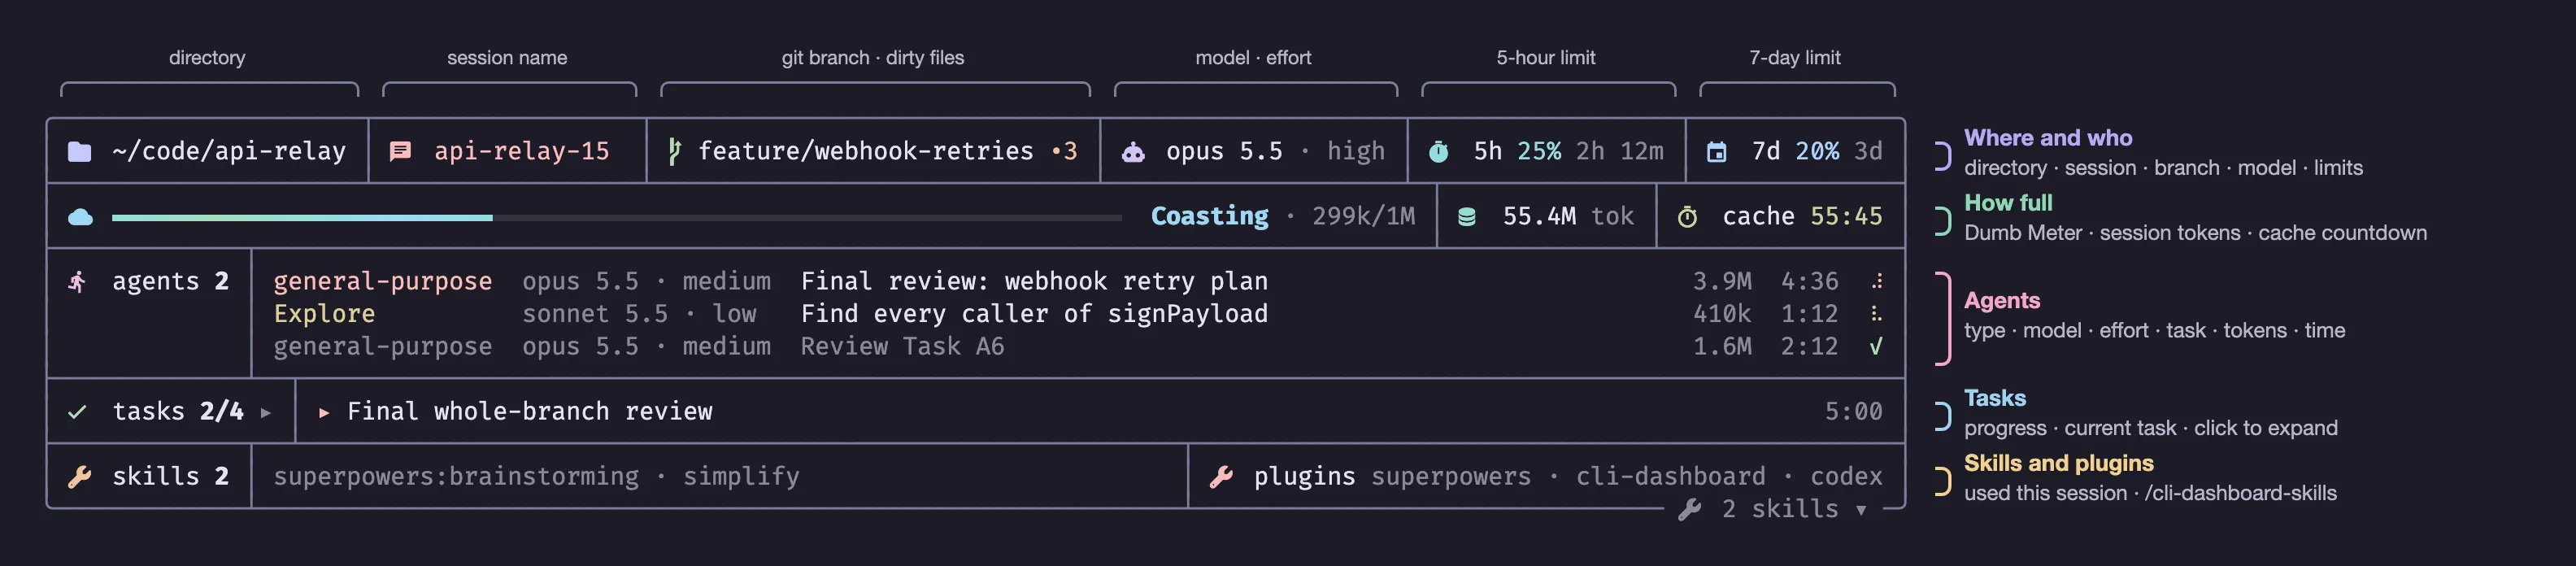Click the feature/webhook-retries branch name
Screen dimensions: 2576x566
(865, 151)
